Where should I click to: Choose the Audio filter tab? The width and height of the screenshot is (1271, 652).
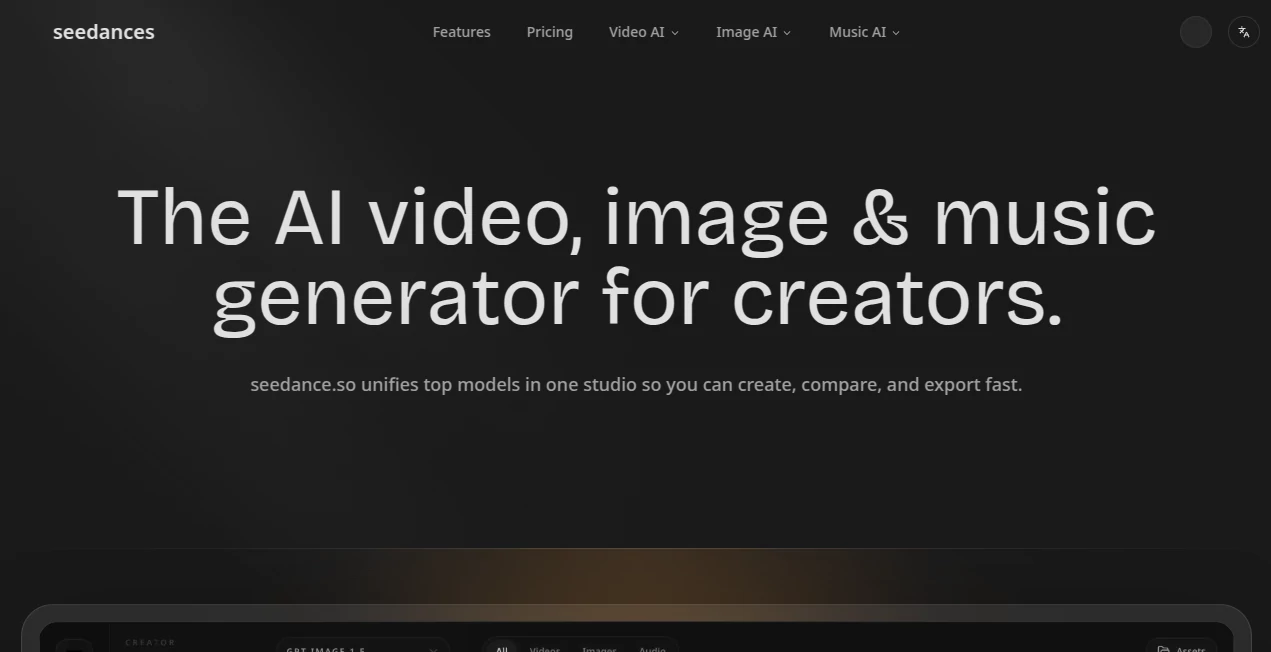point(652,650)
